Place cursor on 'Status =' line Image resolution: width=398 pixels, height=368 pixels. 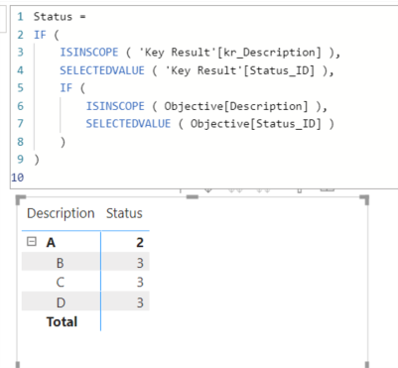point(60,17)
